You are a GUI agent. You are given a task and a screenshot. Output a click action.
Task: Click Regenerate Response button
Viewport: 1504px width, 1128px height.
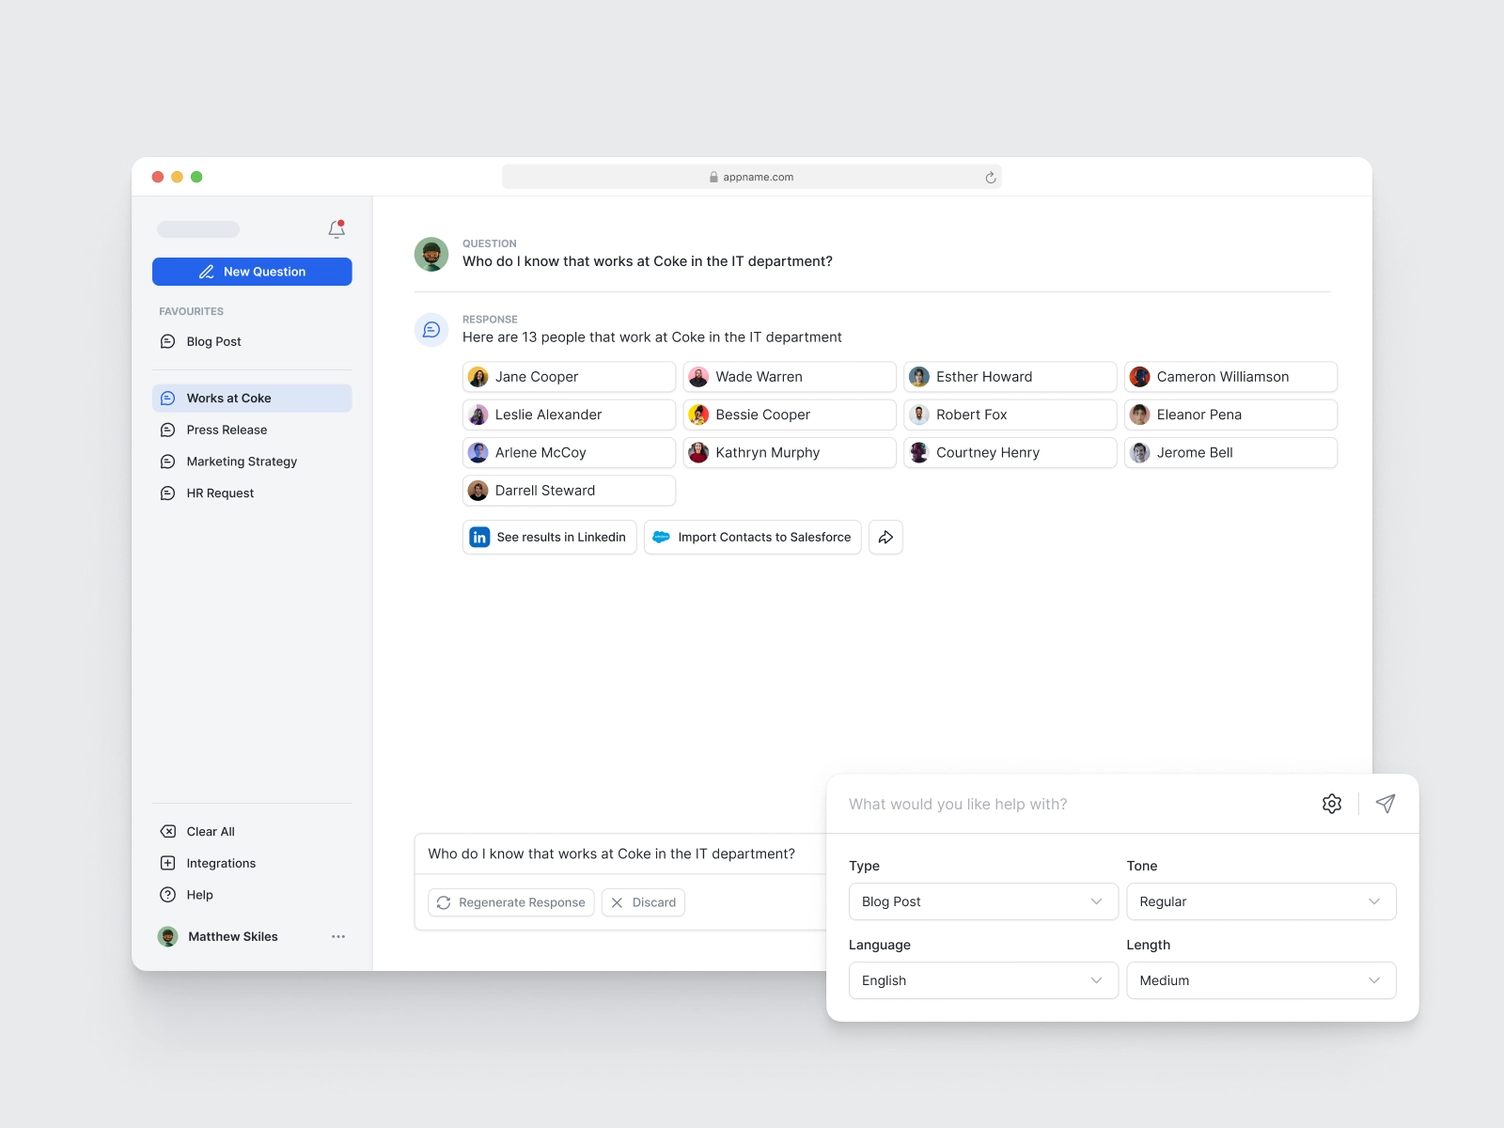511,902
